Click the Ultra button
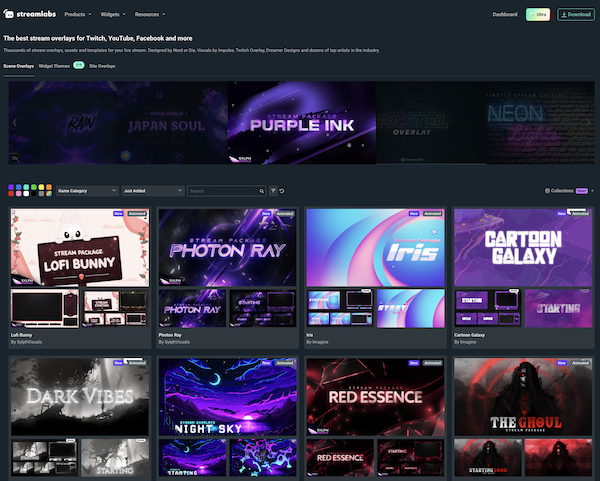 click(x=538, y=15)
